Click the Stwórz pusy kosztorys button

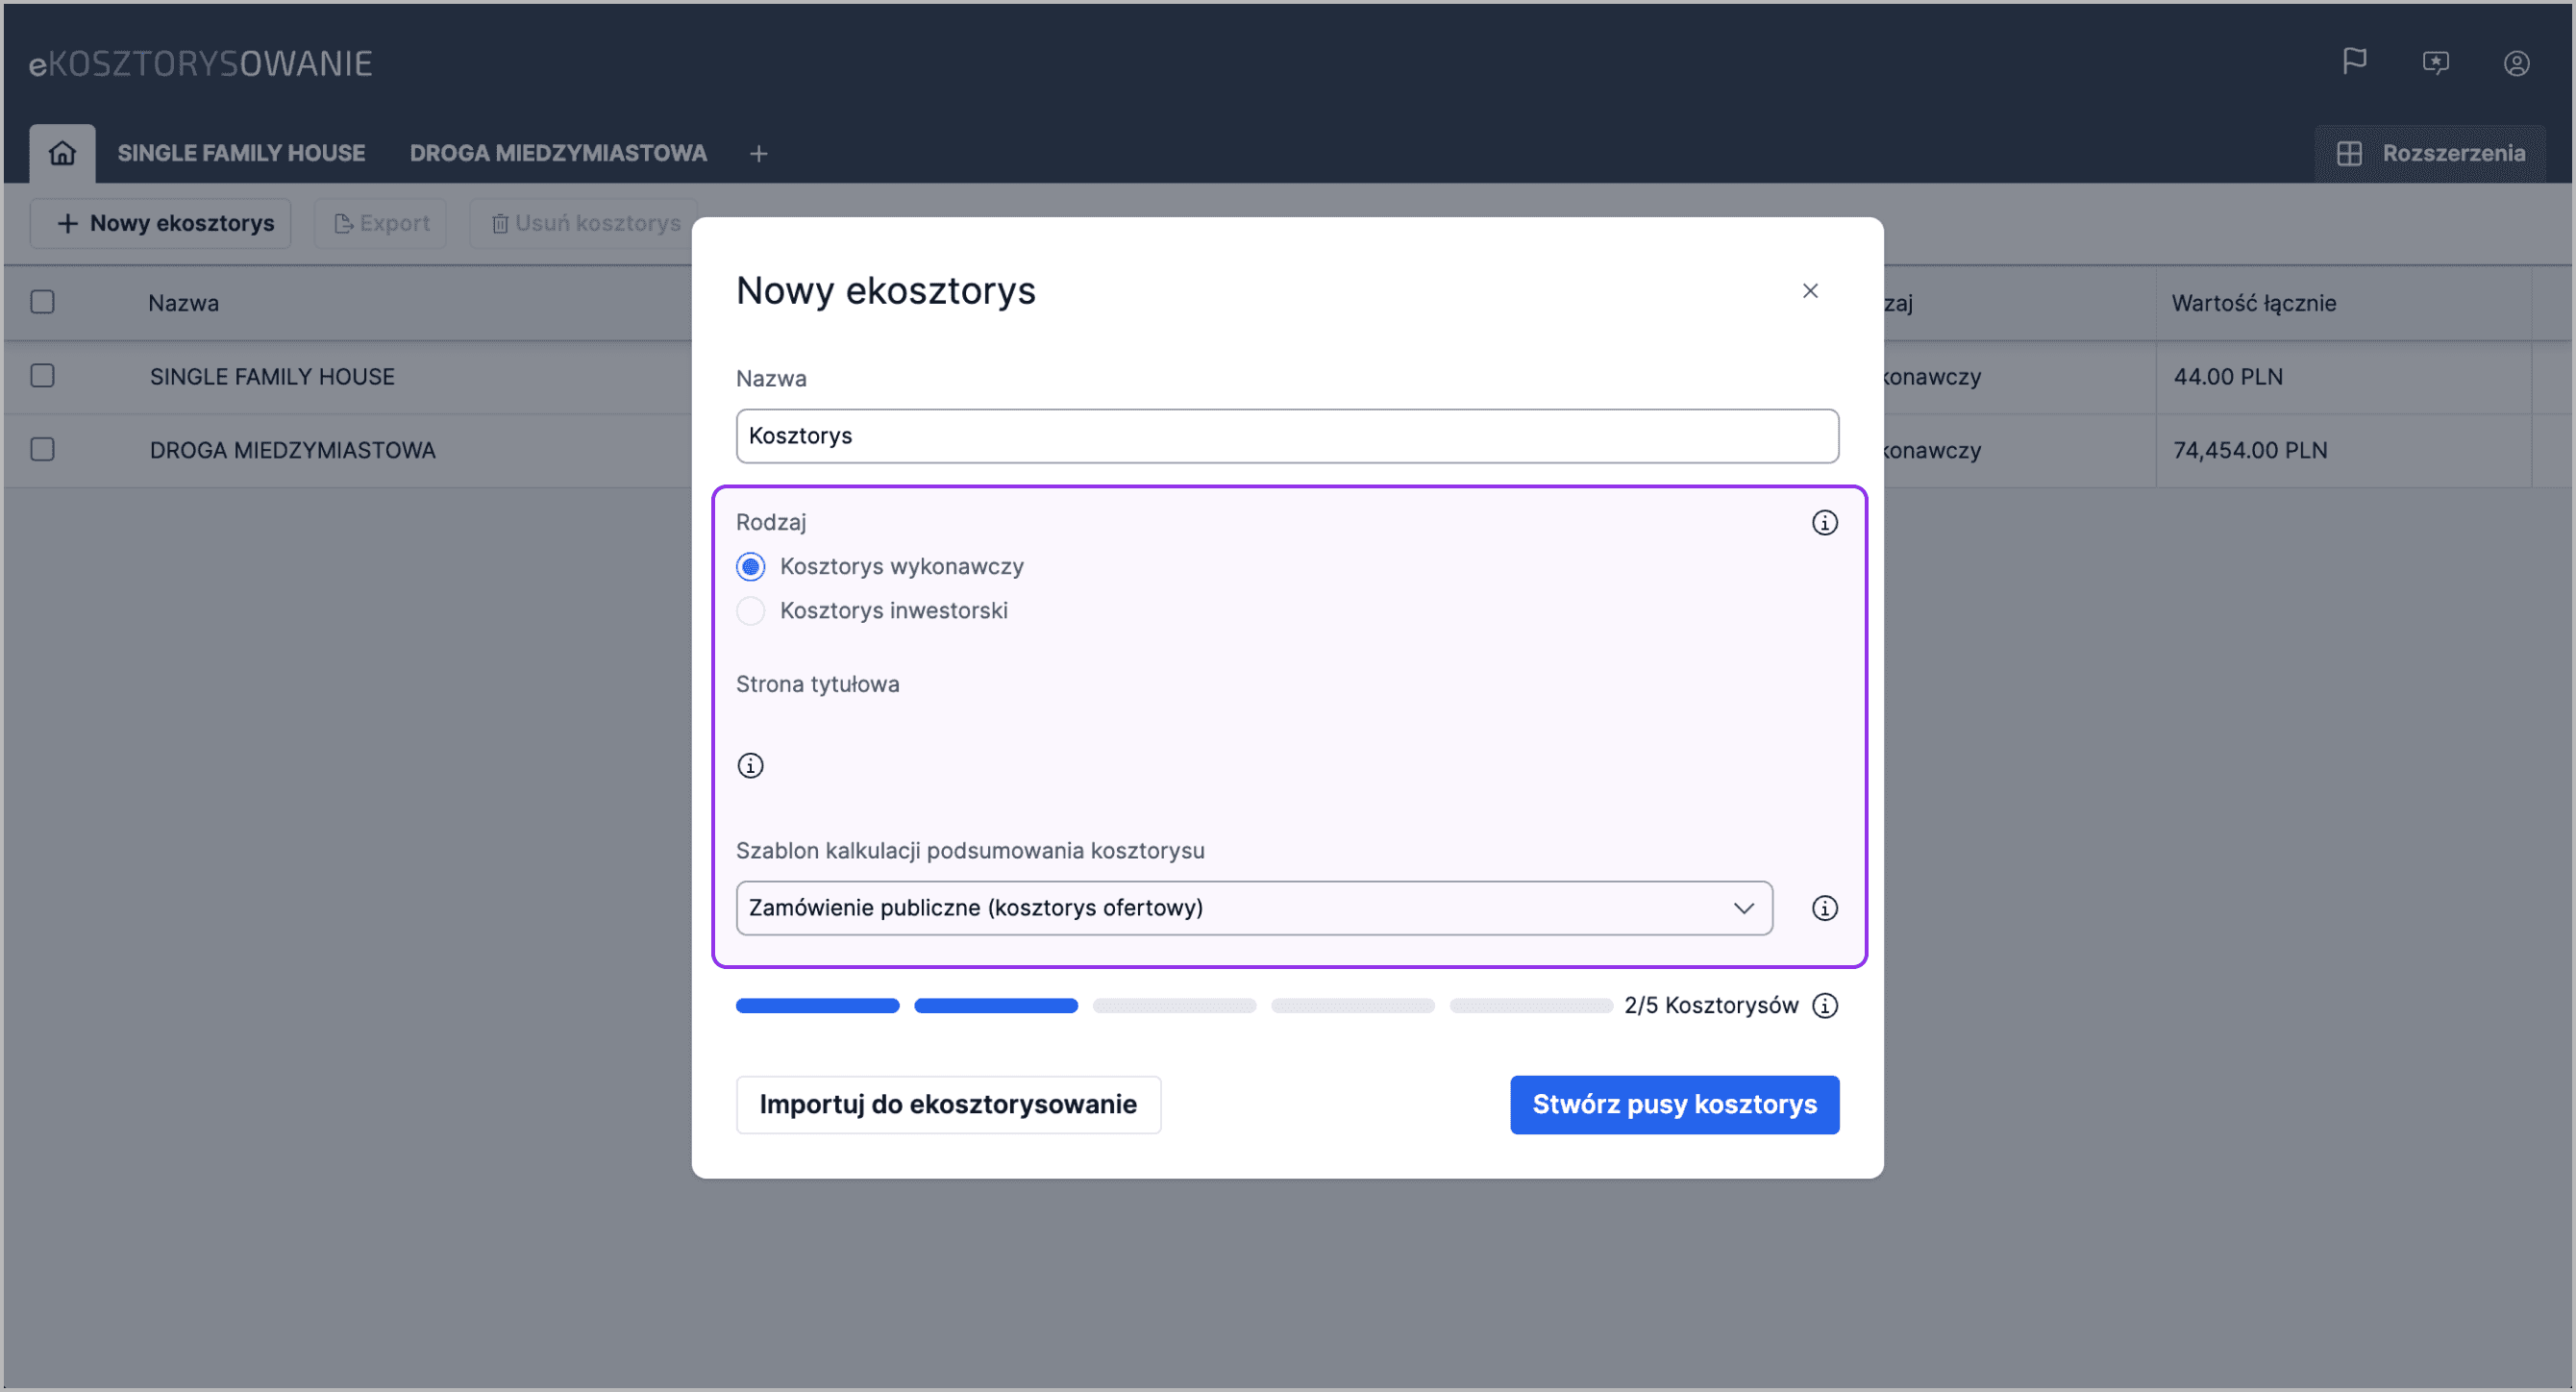pyautogui.click(x=1674, y=1105)
